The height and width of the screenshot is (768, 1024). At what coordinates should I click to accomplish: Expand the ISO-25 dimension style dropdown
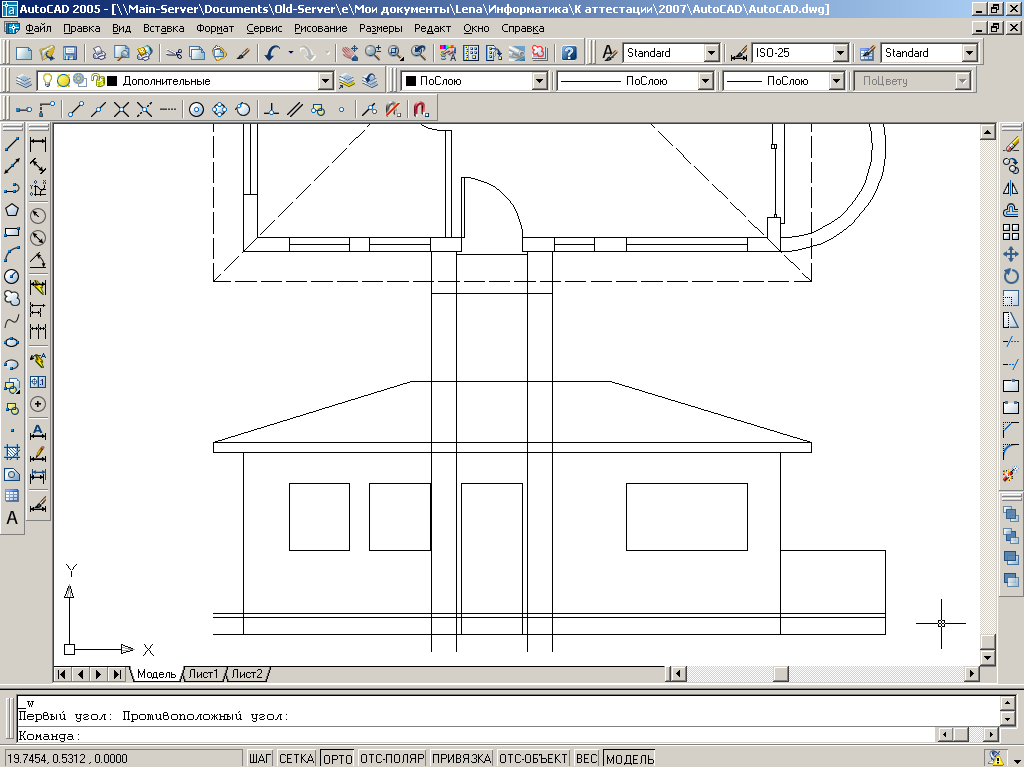840,53
